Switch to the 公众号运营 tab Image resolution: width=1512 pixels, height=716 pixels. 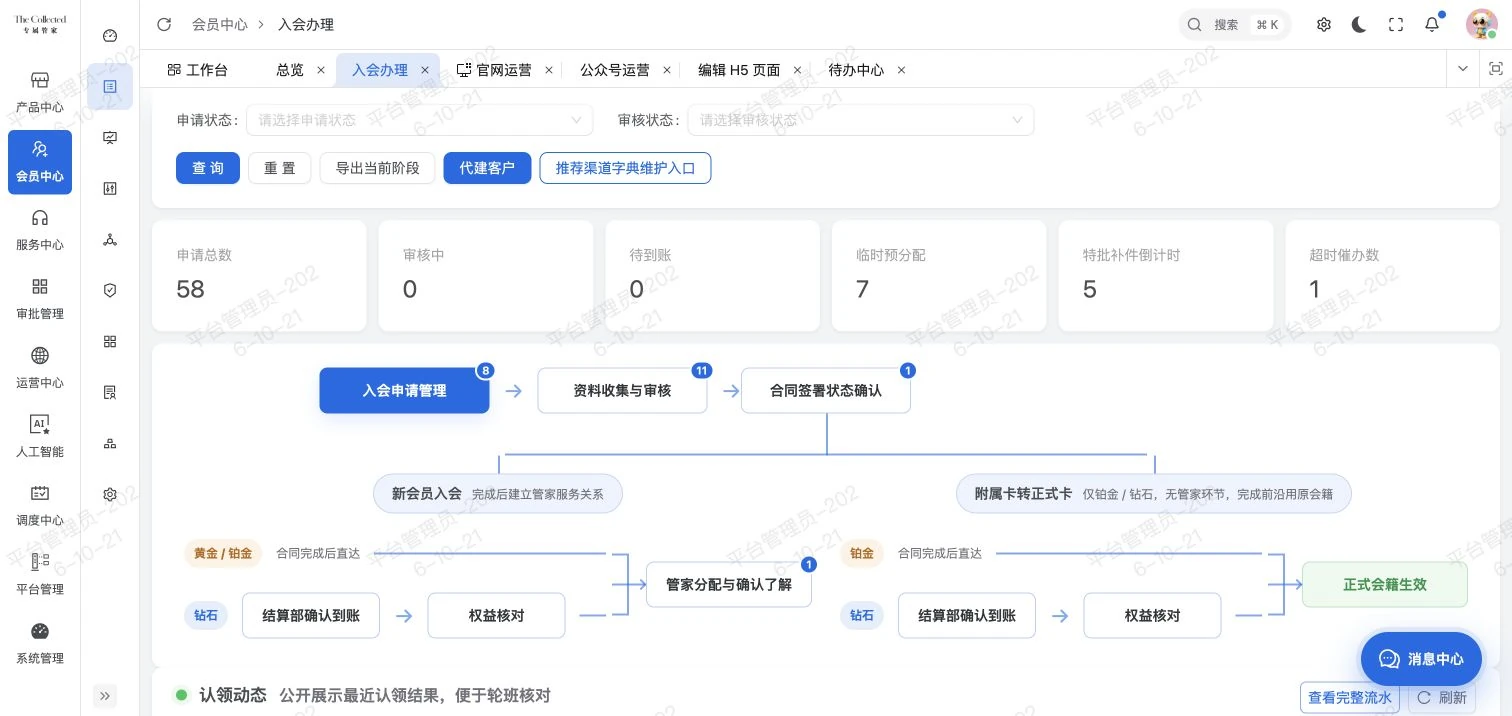tap(615, 70)
